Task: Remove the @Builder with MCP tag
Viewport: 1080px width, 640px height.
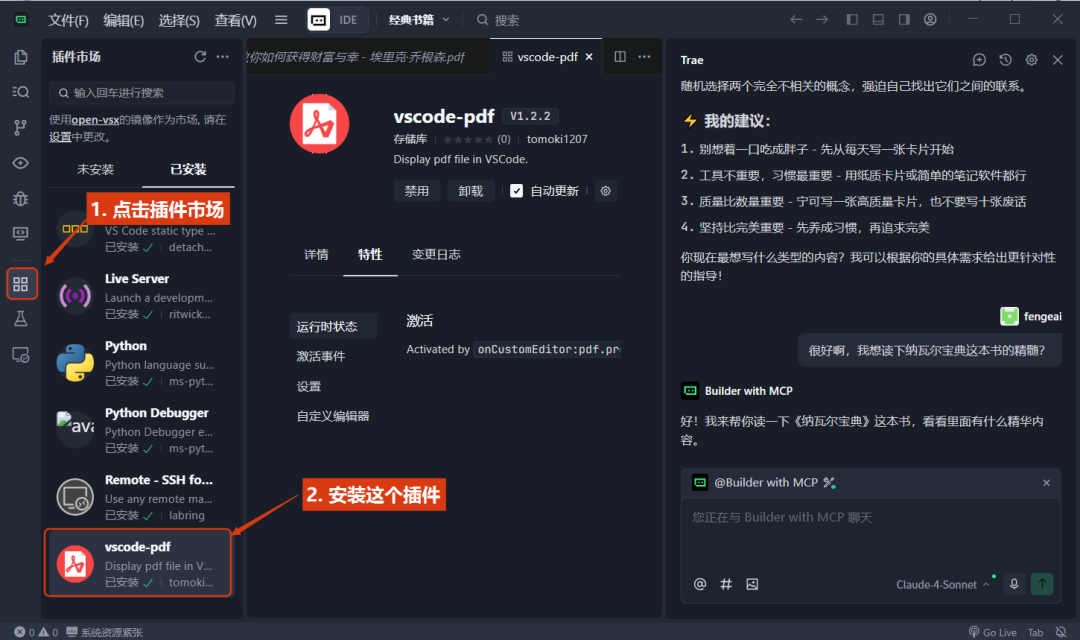Action: tap(1046, 483)
